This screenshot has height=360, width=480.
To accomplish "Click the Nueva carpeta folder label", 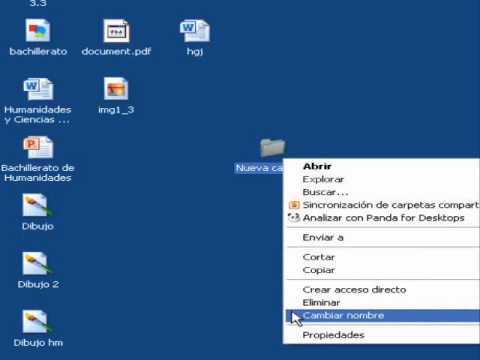I will [259, 168].
